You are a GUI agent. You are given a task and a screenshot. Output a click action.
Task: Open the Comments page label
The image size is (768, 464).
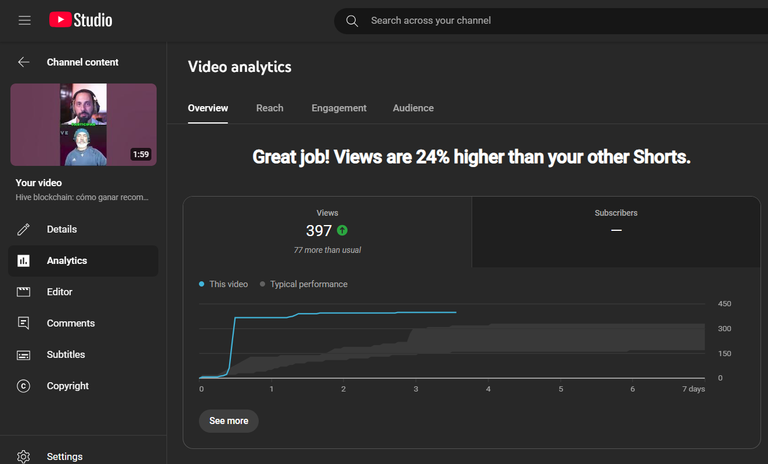click(71, 323)
